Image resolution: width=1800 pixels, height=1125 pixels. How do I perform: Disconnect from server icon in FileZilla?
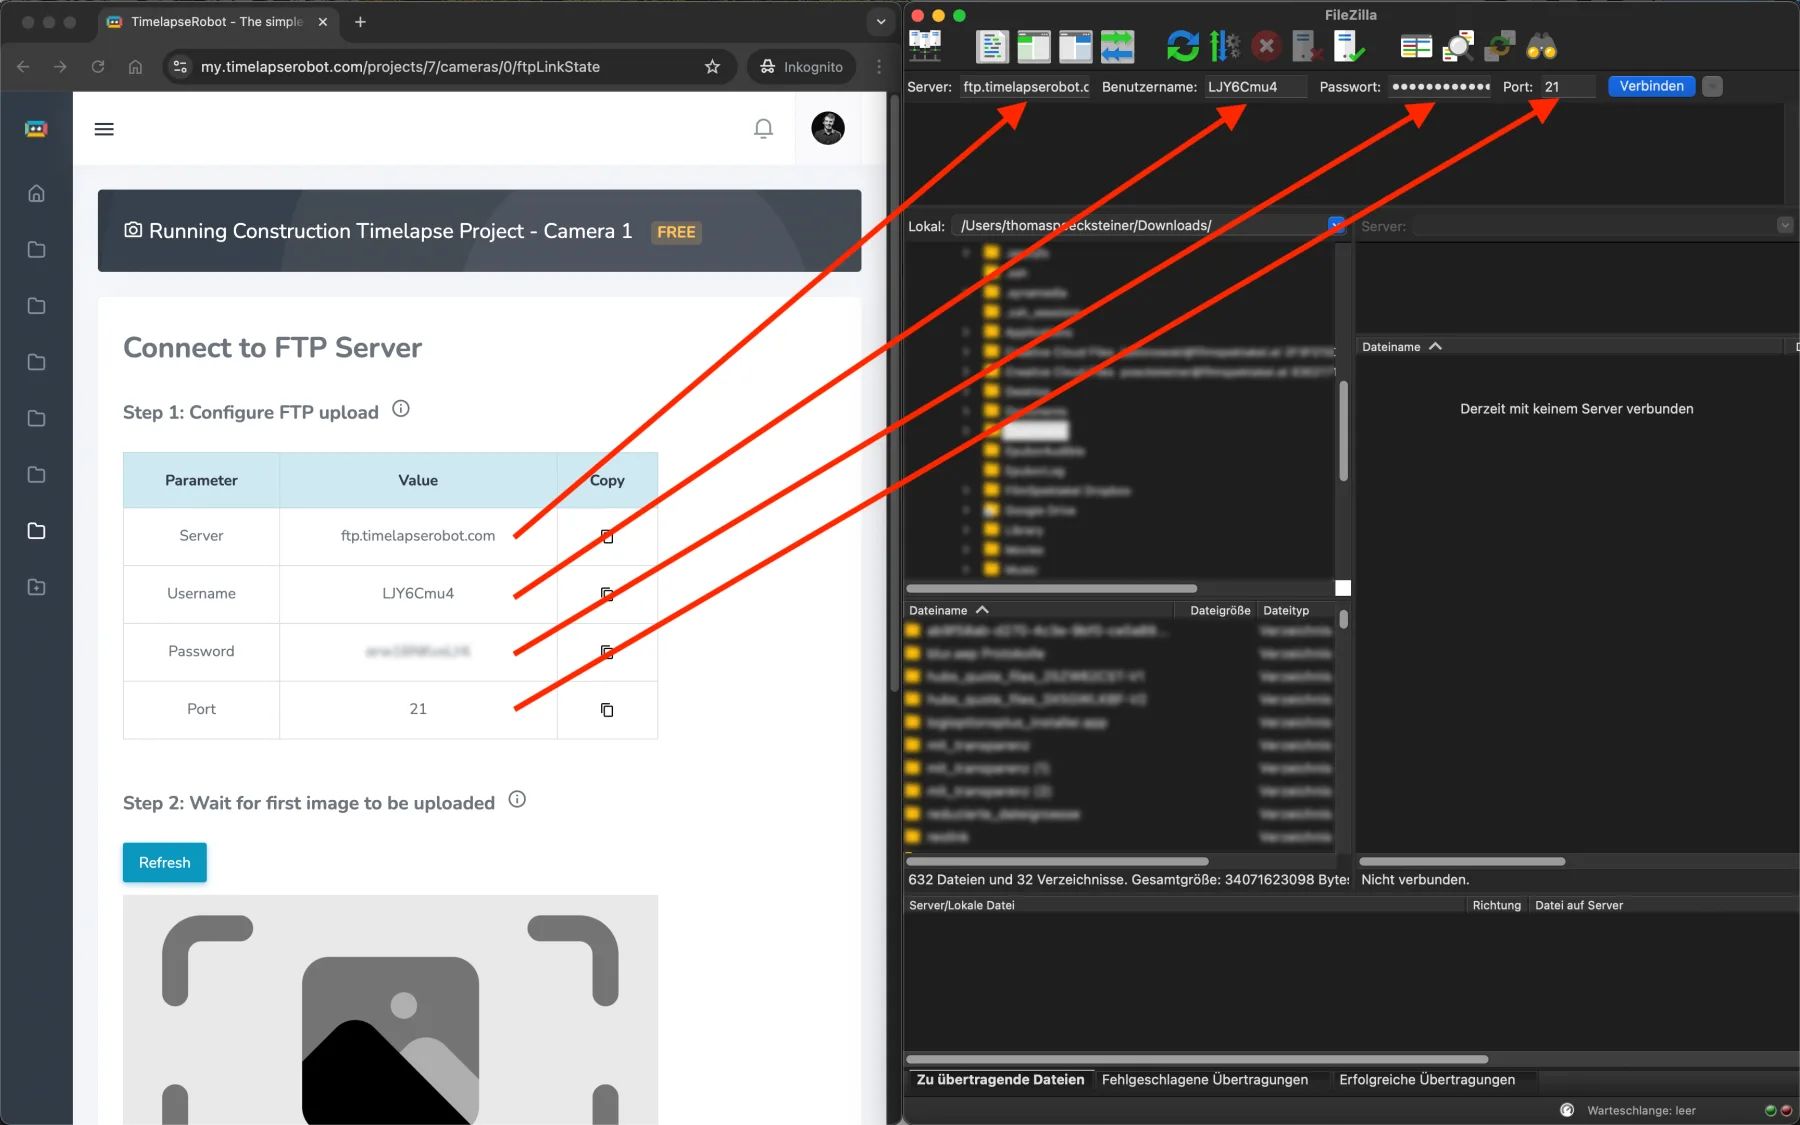pyautogui.click(x=1307, y=46)
